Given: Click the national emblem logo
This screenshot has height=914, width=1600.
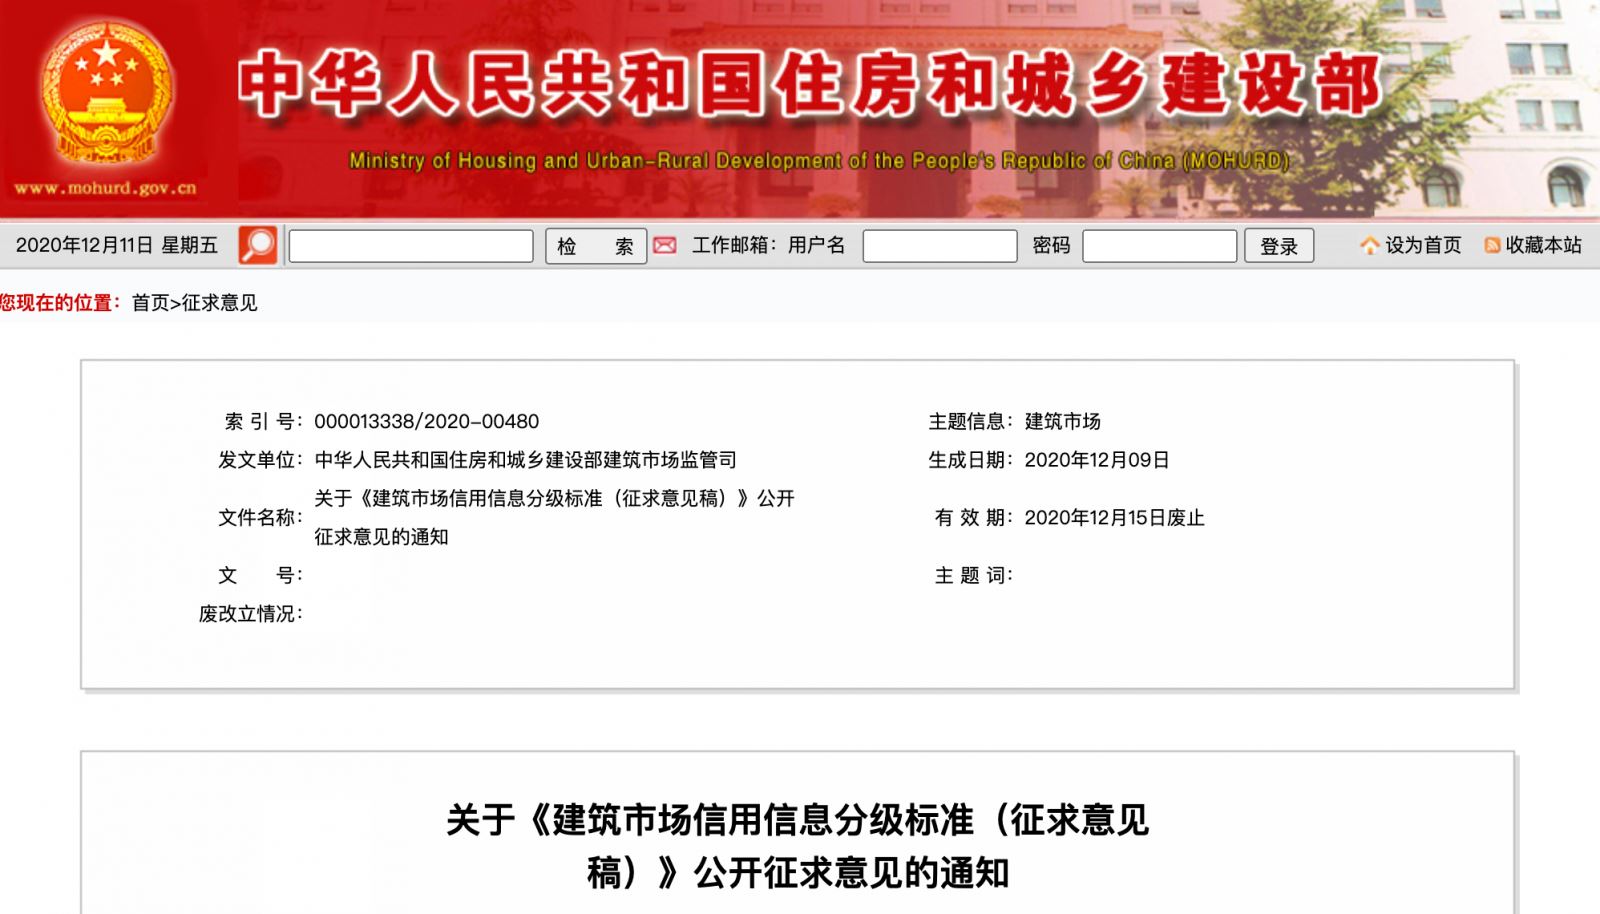Looking at the screenshot, I should click(x=105, y=95).
